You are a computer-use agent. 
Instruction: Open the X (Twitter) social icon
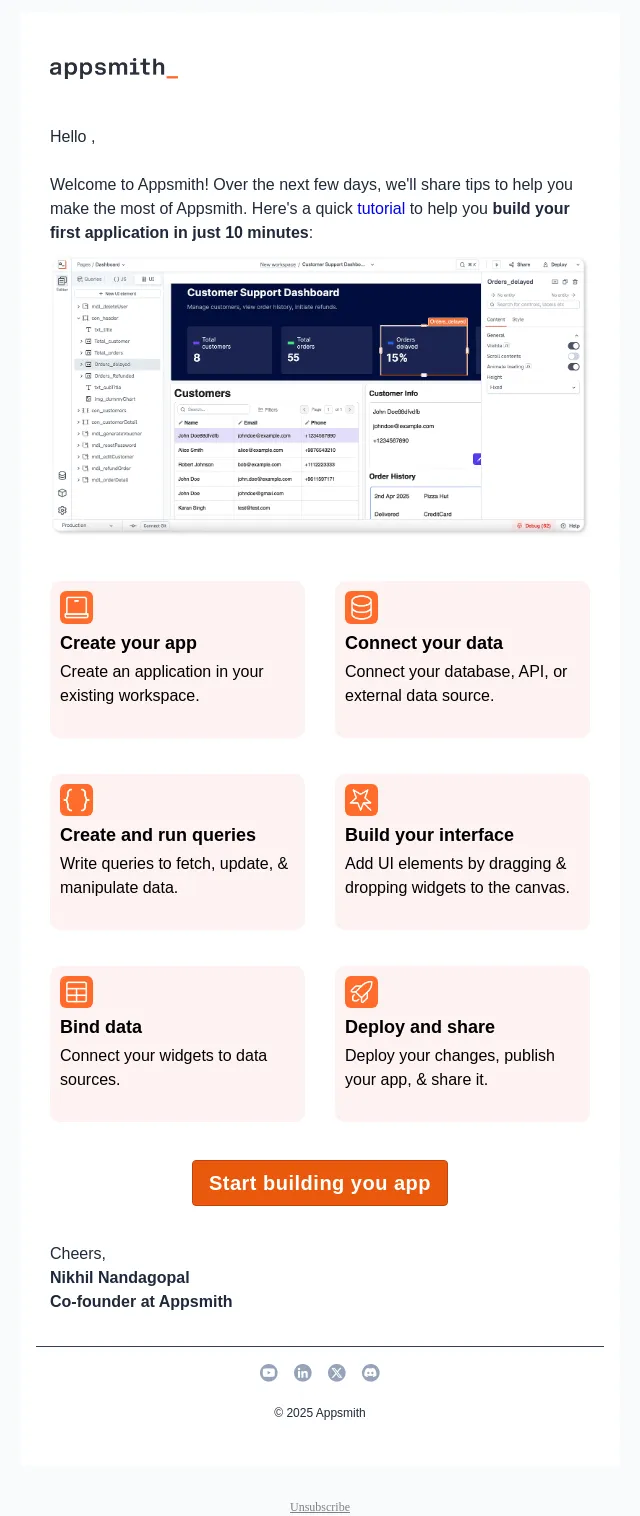tap(337, 1373)
